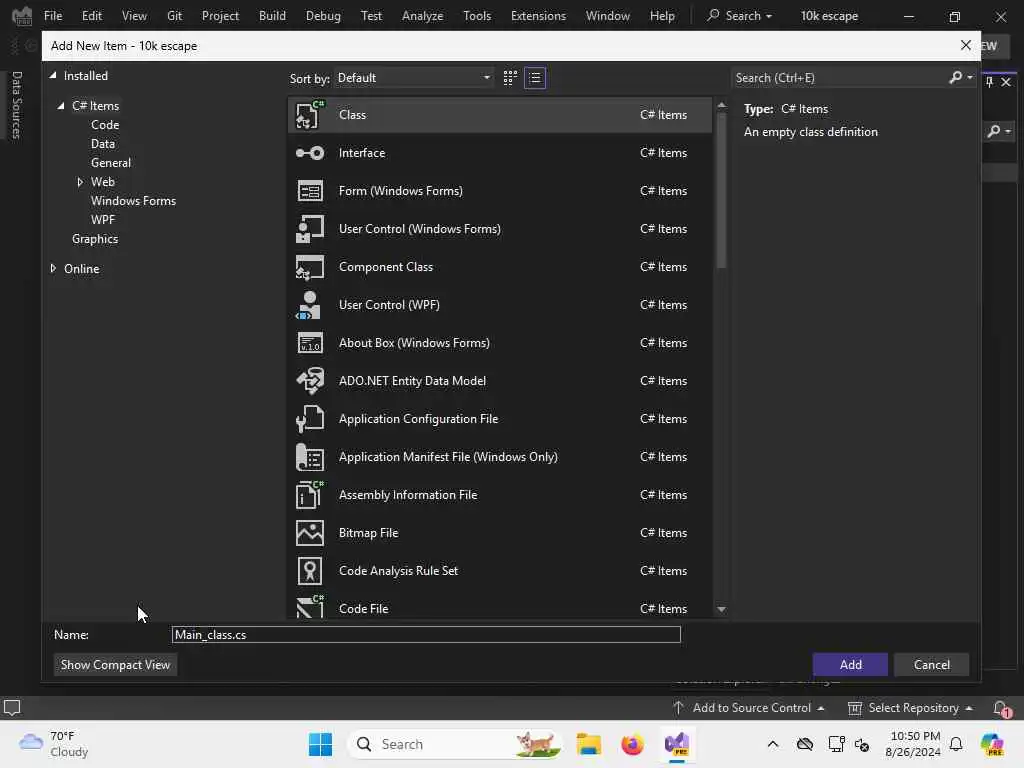The height and width of the screenshot is (768, 1024).
Task: Select the Application Manifest File icon
Action: click(x=310, y=457)
